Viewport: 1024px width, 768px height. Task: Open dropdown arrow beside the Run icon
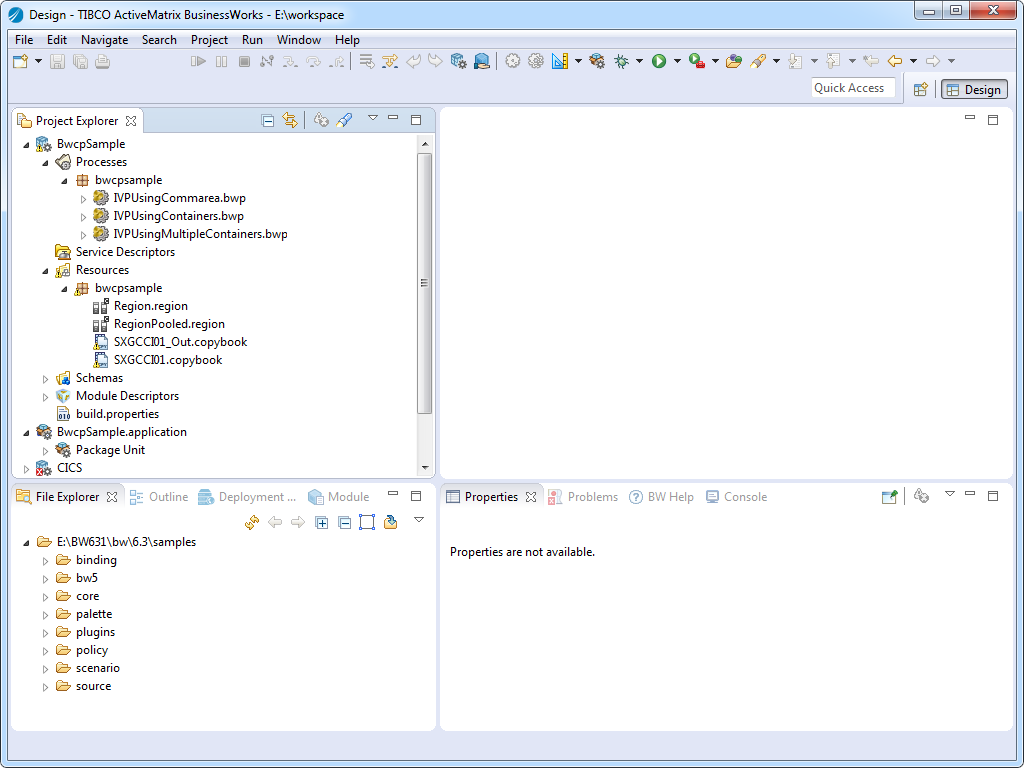pyautogui.click(x=677, y=61)
